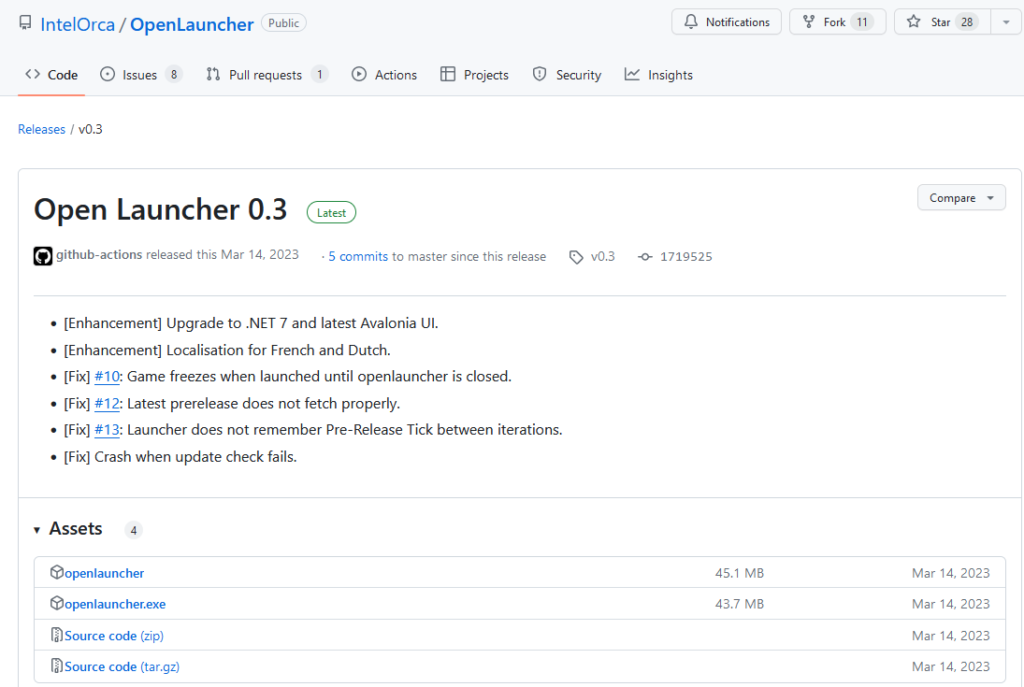Click the openlauncher.exe package icon
Screen dimensions: 1024x687
57,604
